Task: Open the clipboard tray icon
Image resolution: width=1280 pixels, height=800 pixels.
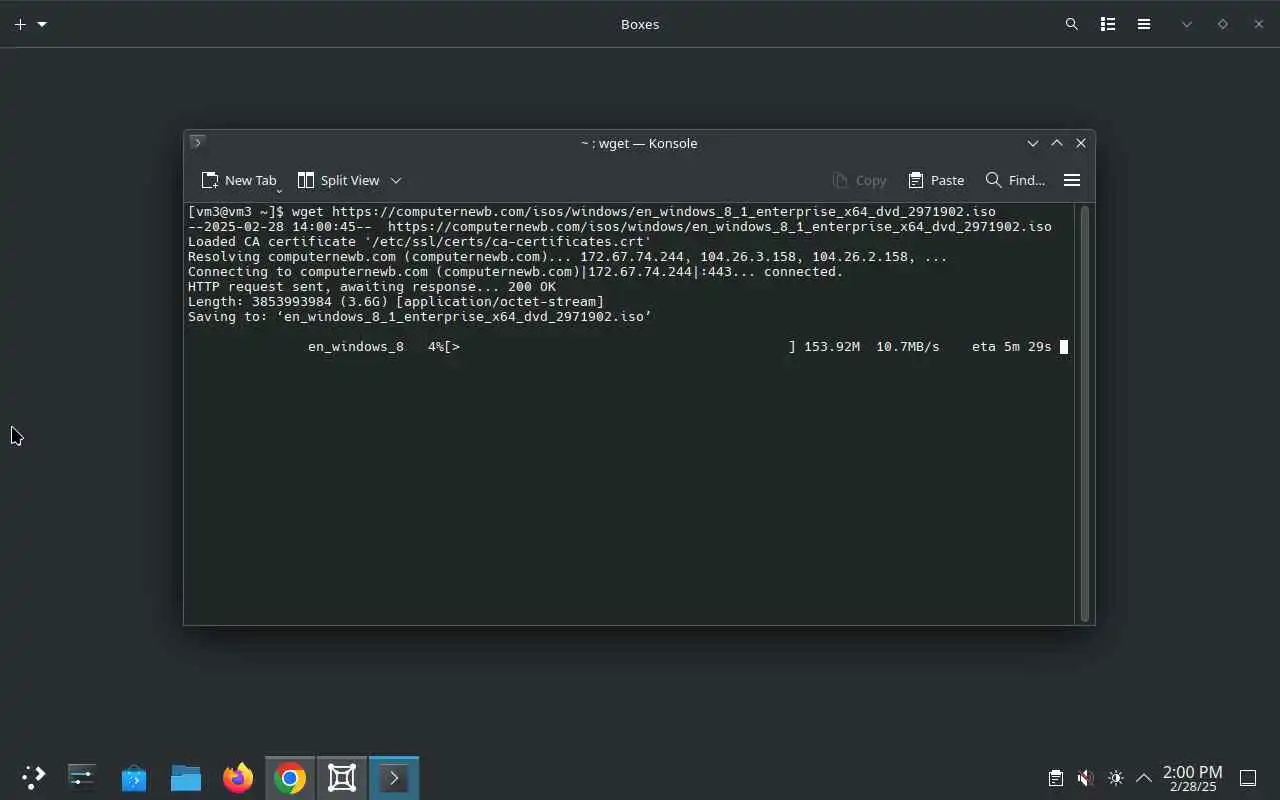Action: (1055, 778)
